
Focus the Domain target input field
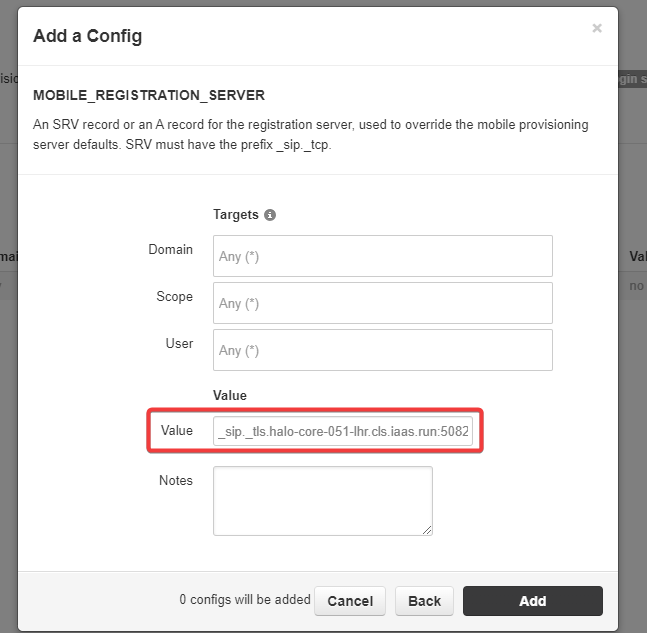click(x=382, y=256)
